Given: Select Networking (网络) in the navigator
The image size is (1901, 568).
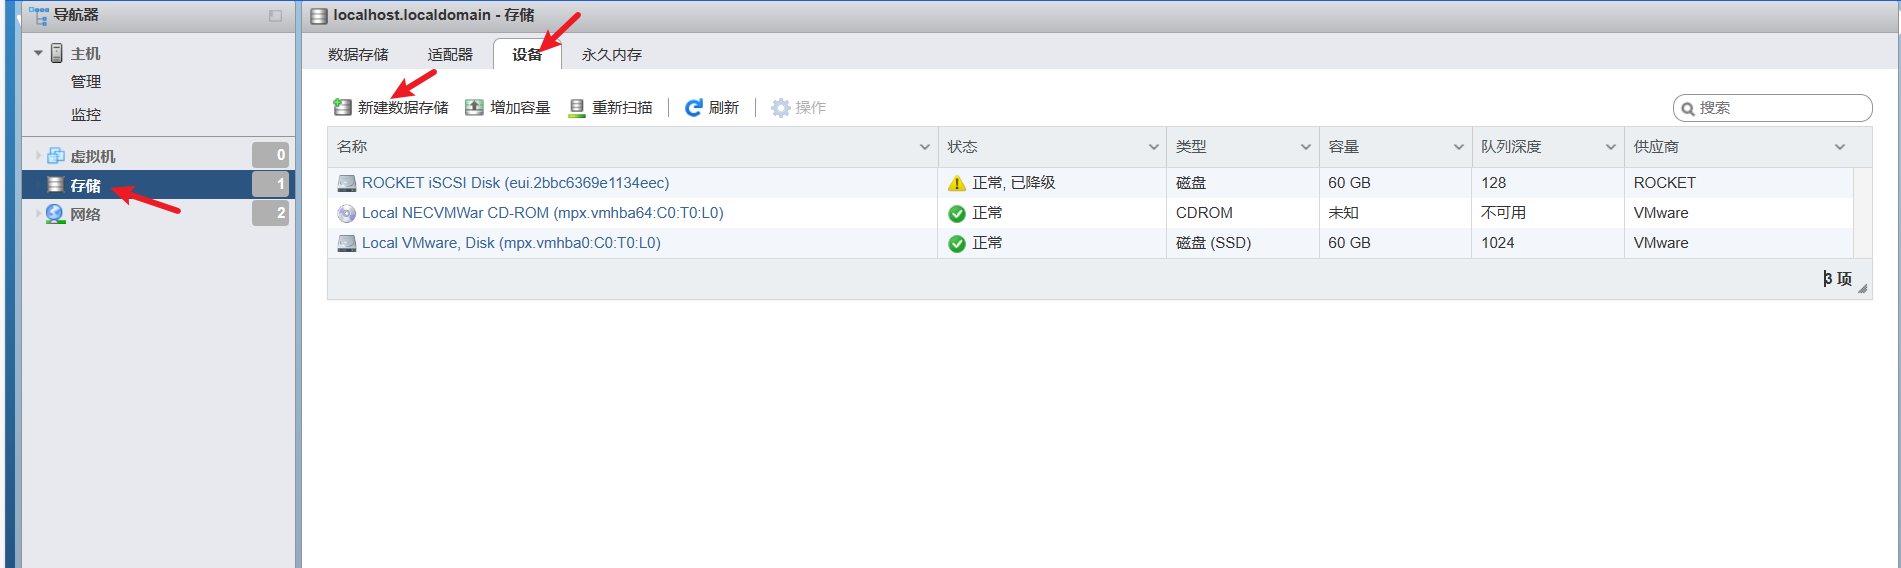Looking at the screenshot, I should pos(85,214).
